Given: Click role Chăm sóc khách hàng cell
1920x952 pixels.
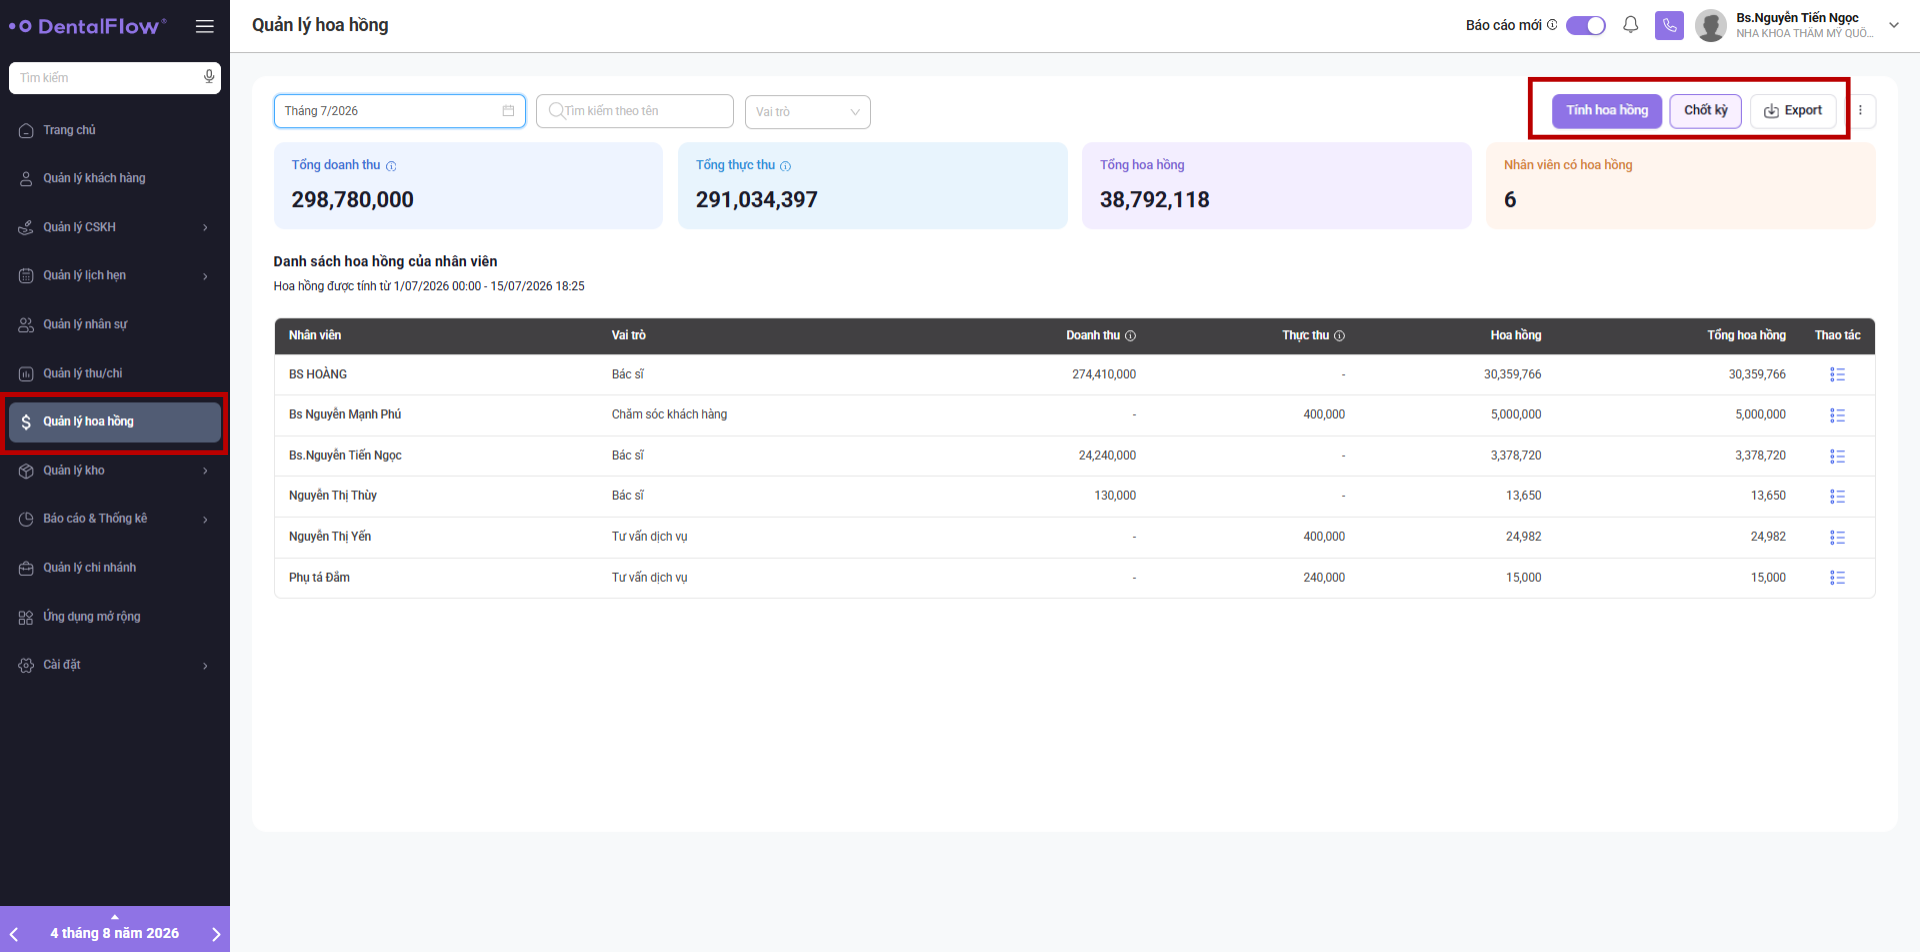Looking at the screenshot, I should [670, 415].
